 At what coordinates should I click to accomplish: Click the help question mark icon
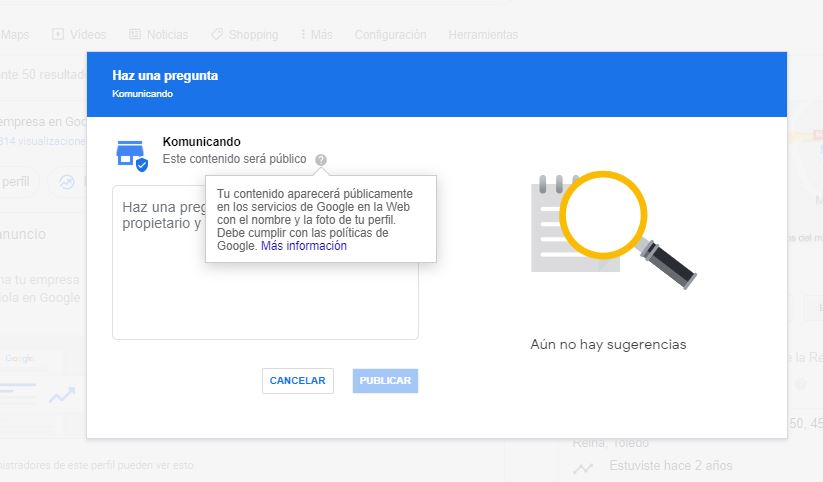tap(321, 160)
